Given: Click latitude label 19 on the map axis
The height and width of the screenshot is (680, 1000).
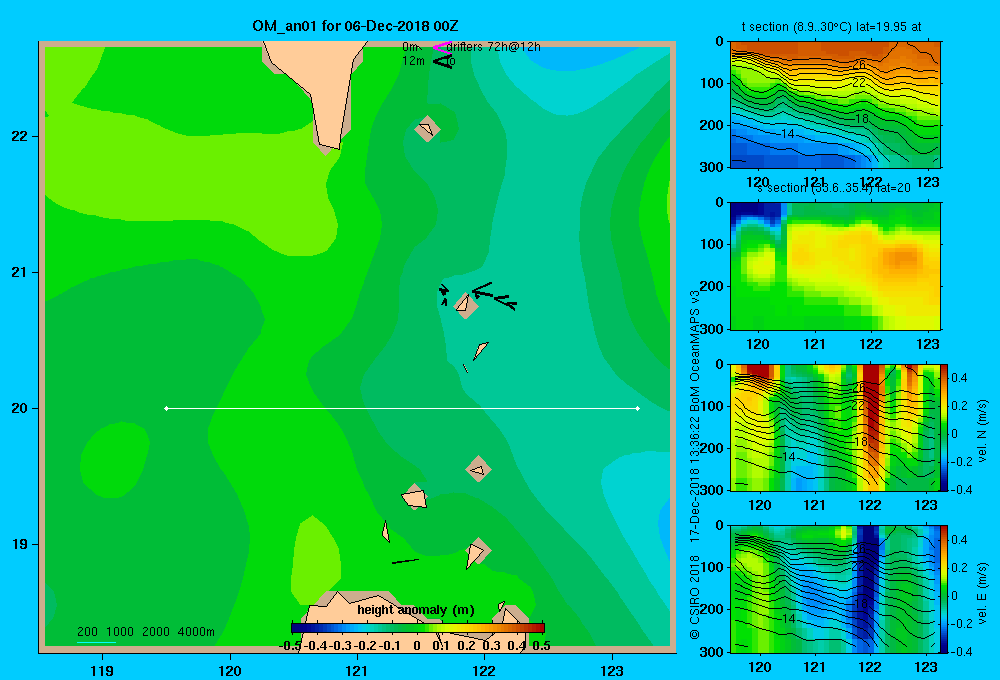Looking at the screenshot, I should 20,544.
